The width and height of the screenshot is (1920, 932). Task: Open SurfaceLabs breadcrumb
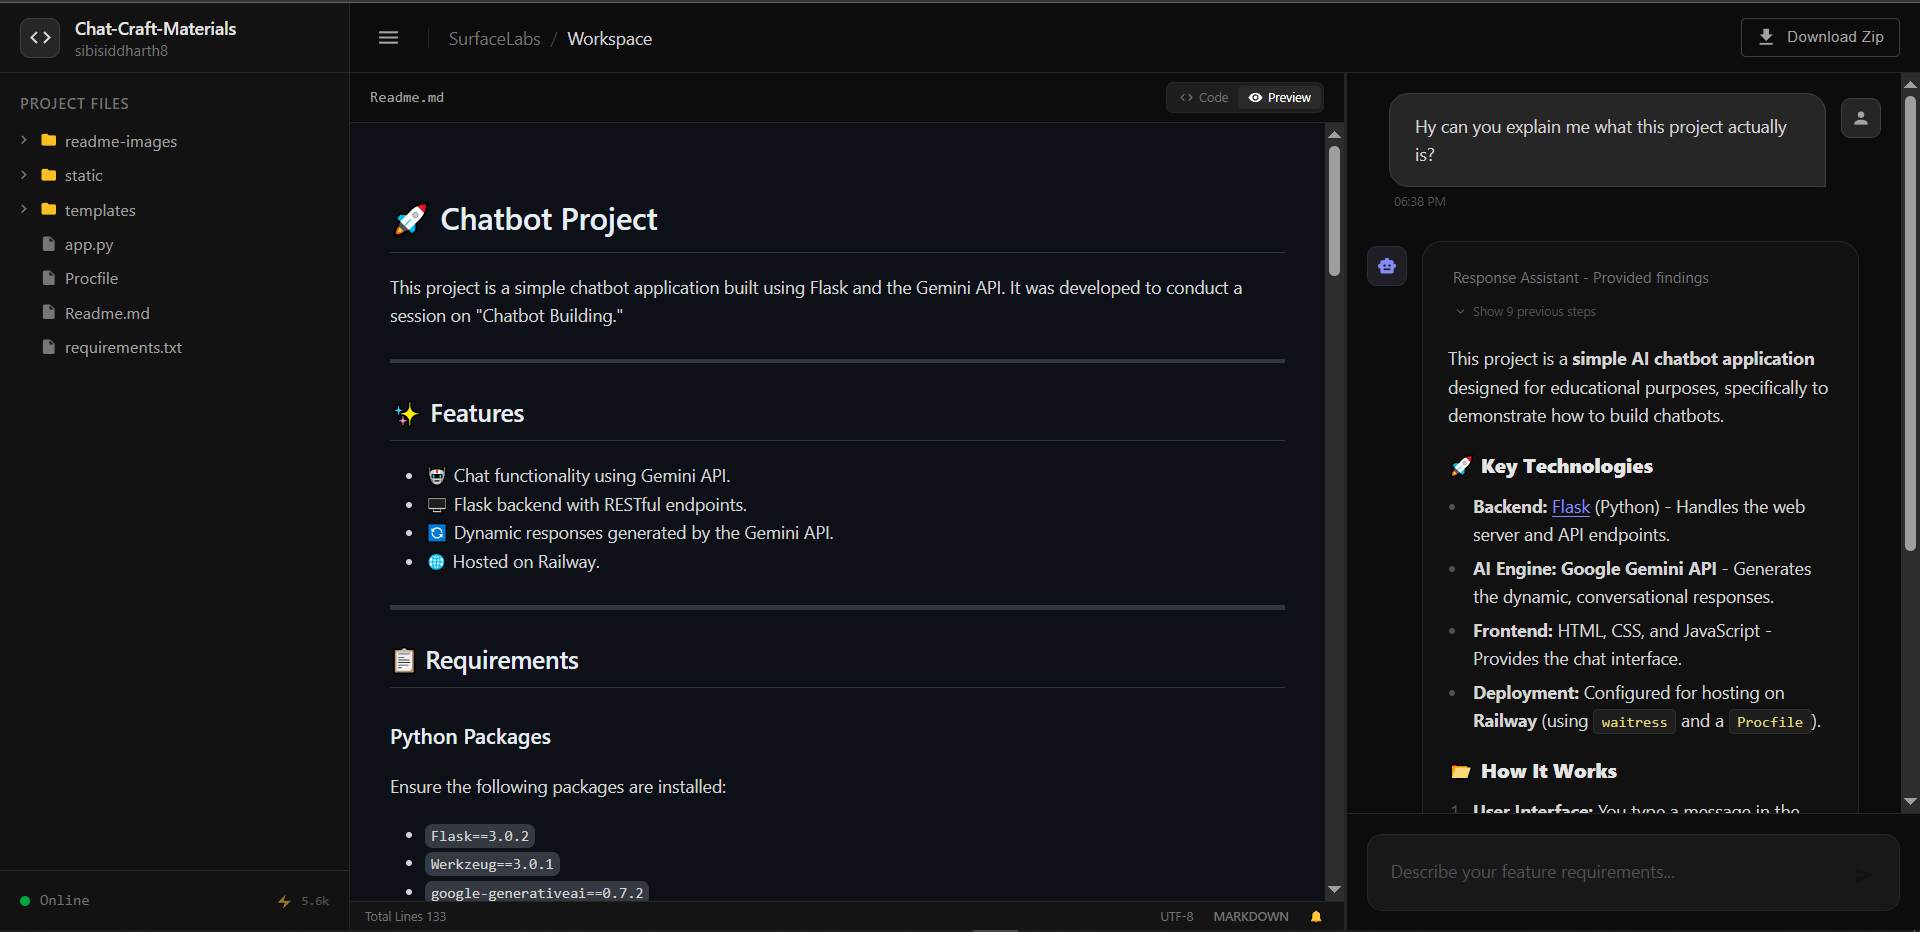[494, 38]
